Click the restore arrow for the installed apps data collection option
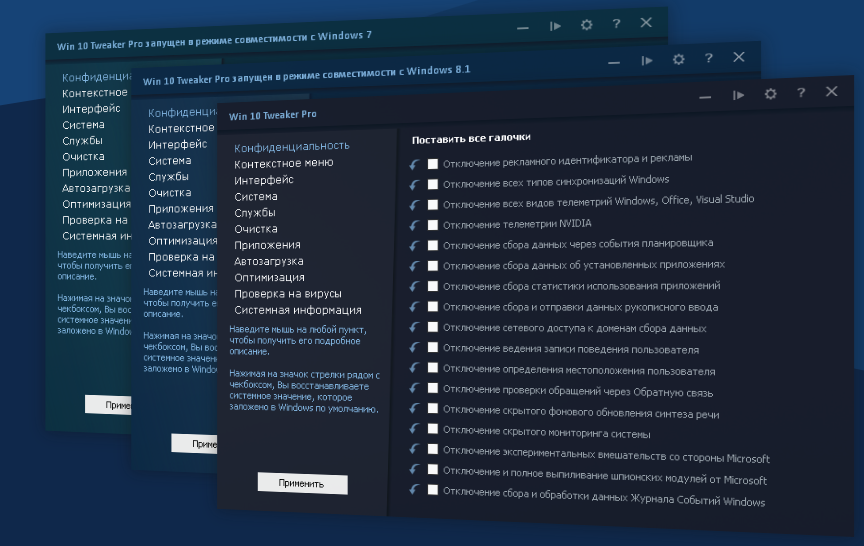This screenshot has height=546, width=864. click(415, 266)
